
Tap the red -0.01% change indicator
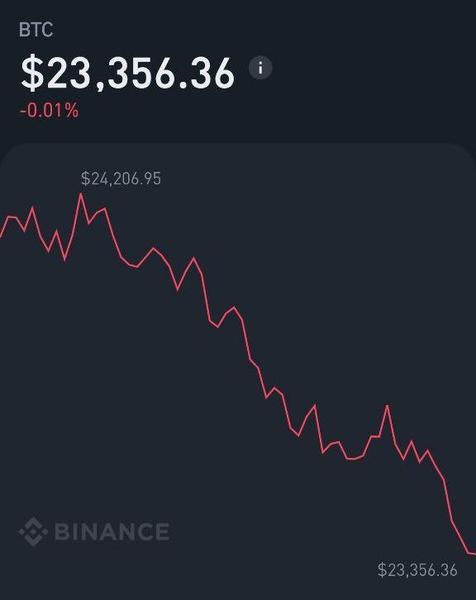[x=49, y=111]
